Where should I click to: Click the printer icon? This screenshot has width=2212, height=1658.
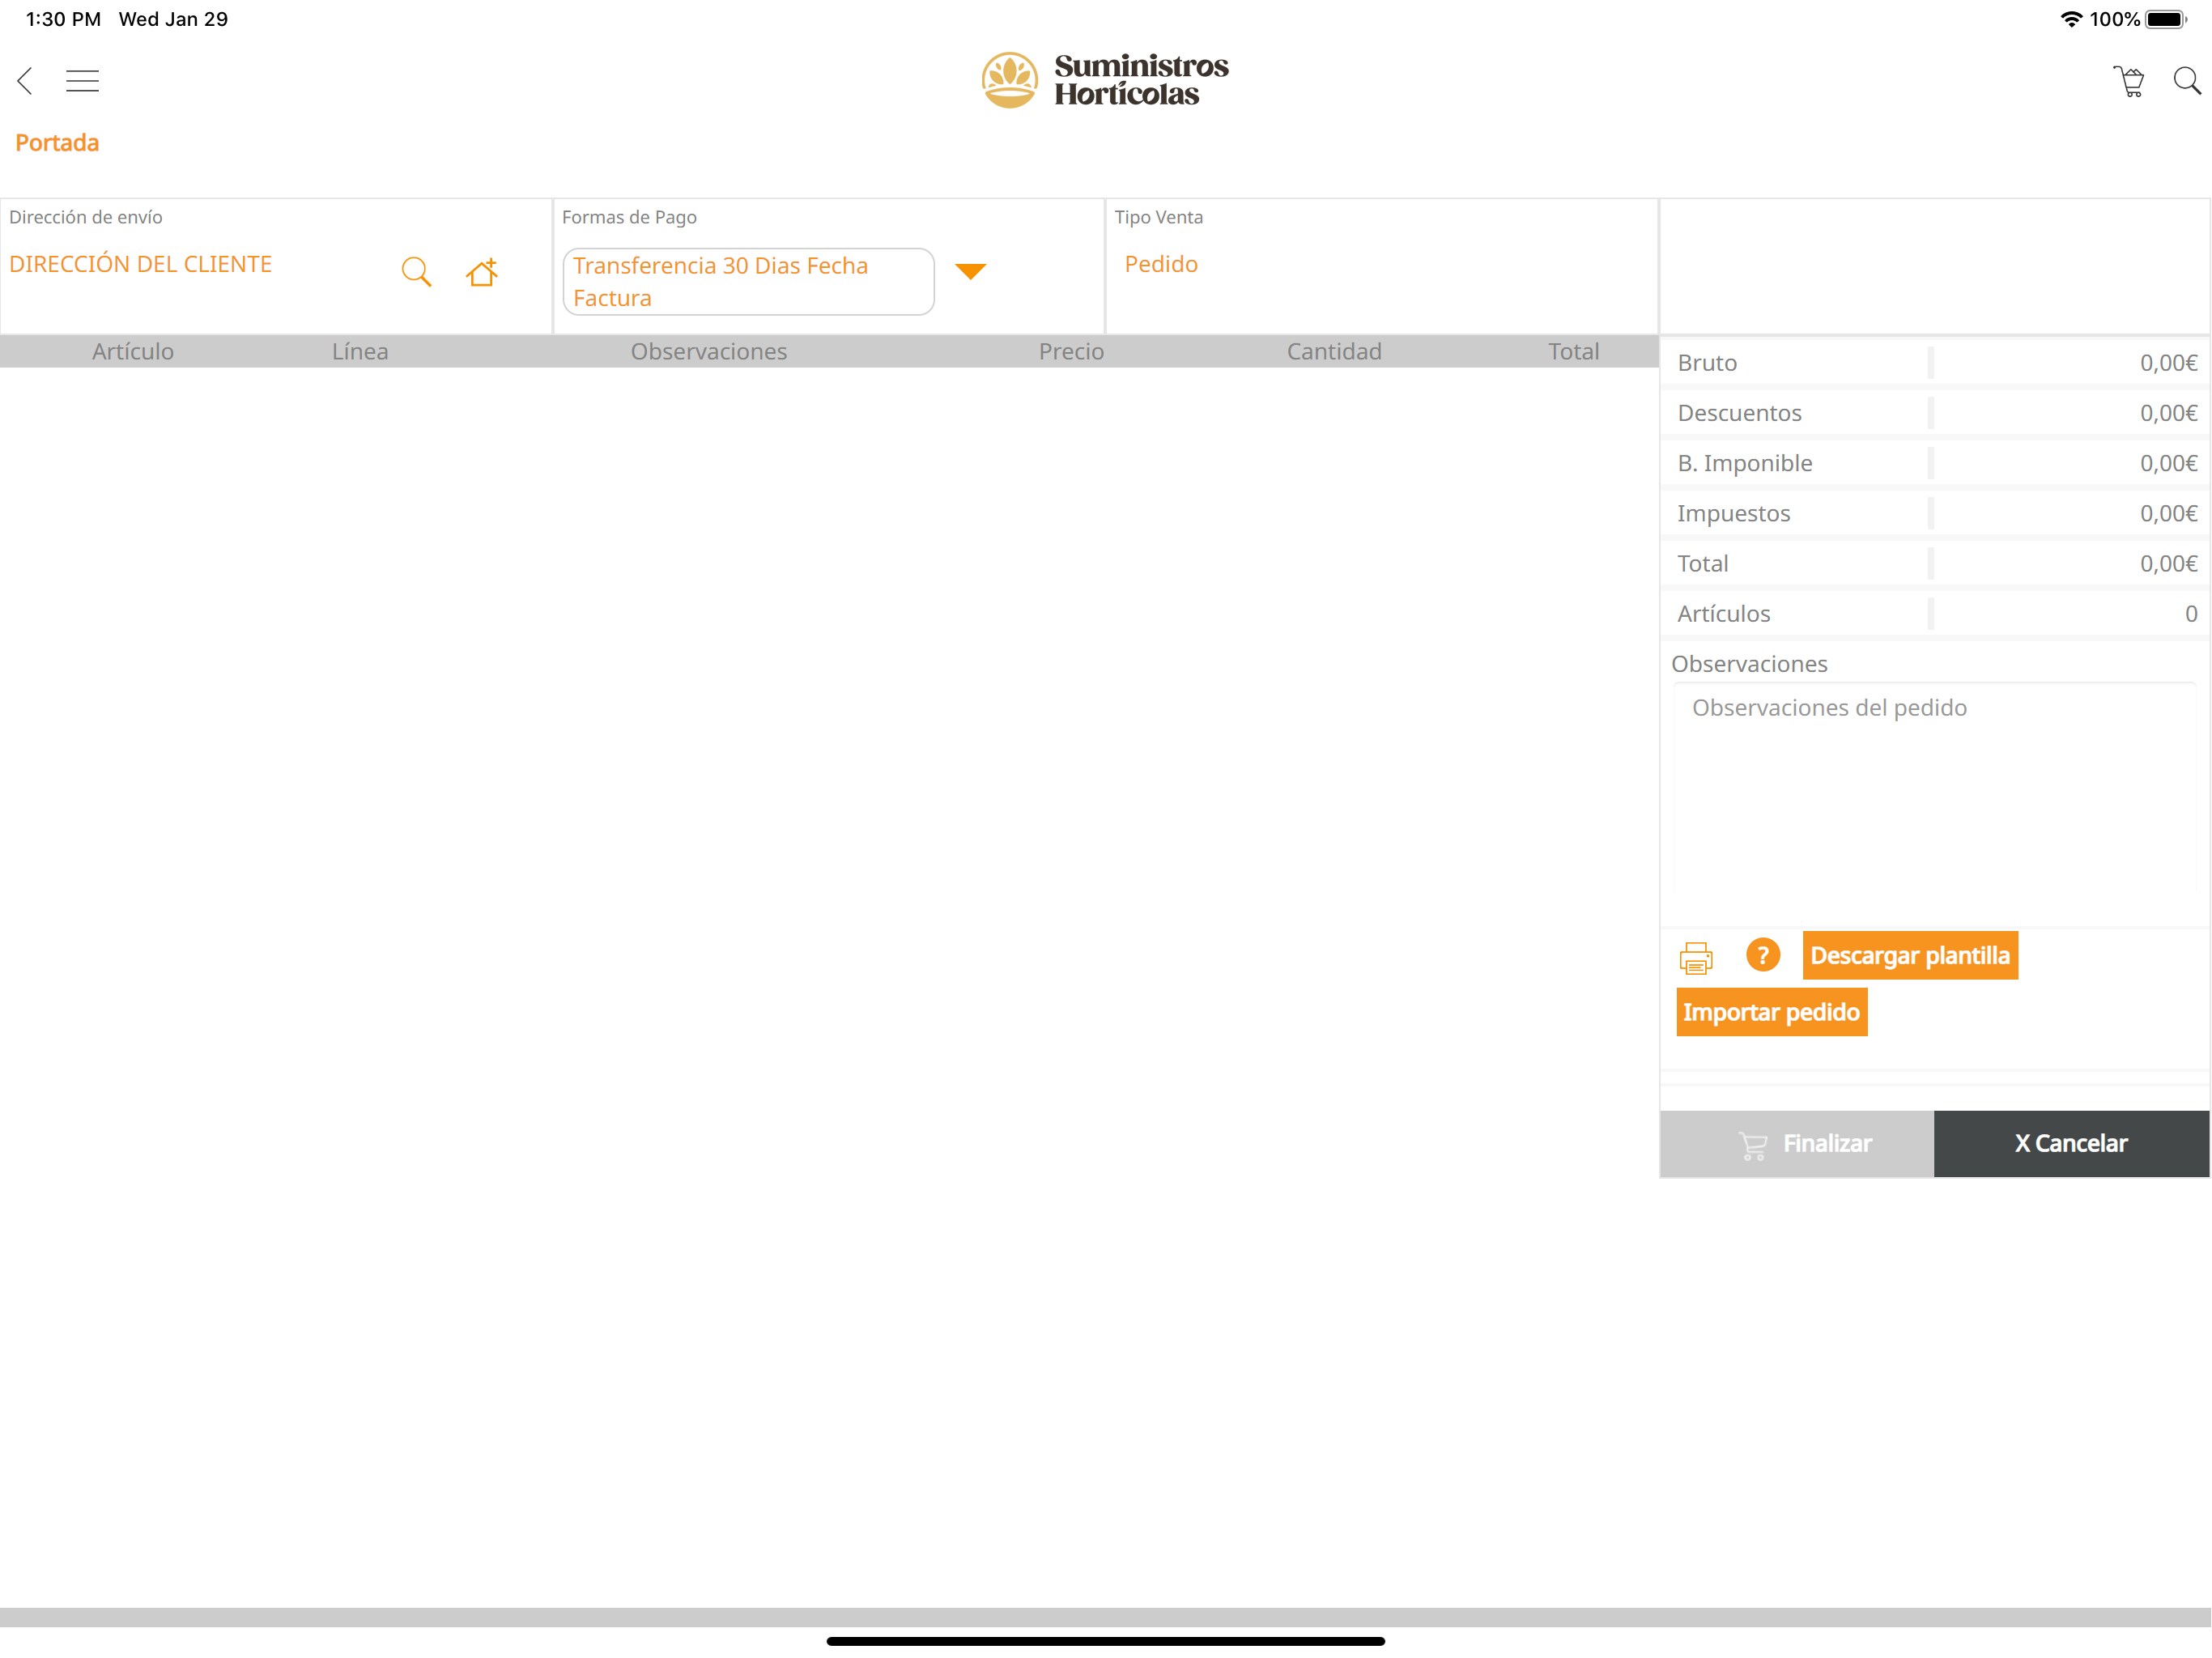(1695, 957)
